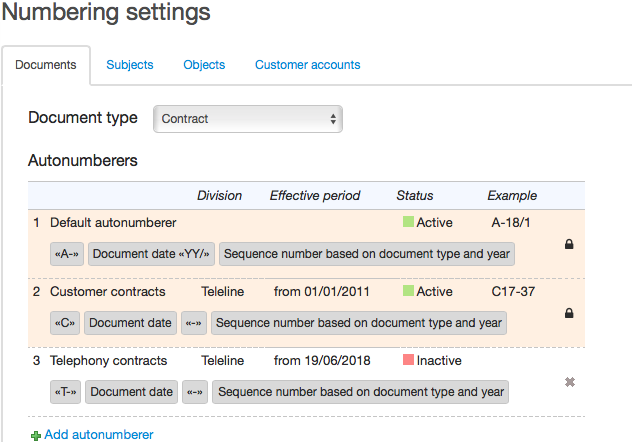Click red Inactive status swatch of Telephony contracts
The image size is (632, 442).
[x=408, y=359]
